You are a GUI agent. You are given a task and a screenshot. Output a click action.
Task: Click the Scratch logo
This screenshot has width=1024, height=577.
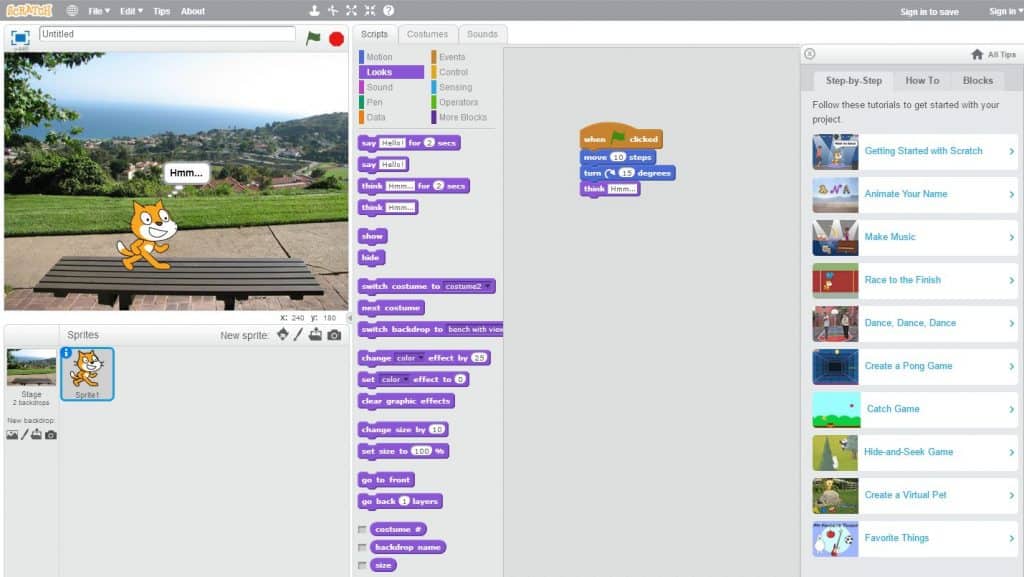coord(29,10)
